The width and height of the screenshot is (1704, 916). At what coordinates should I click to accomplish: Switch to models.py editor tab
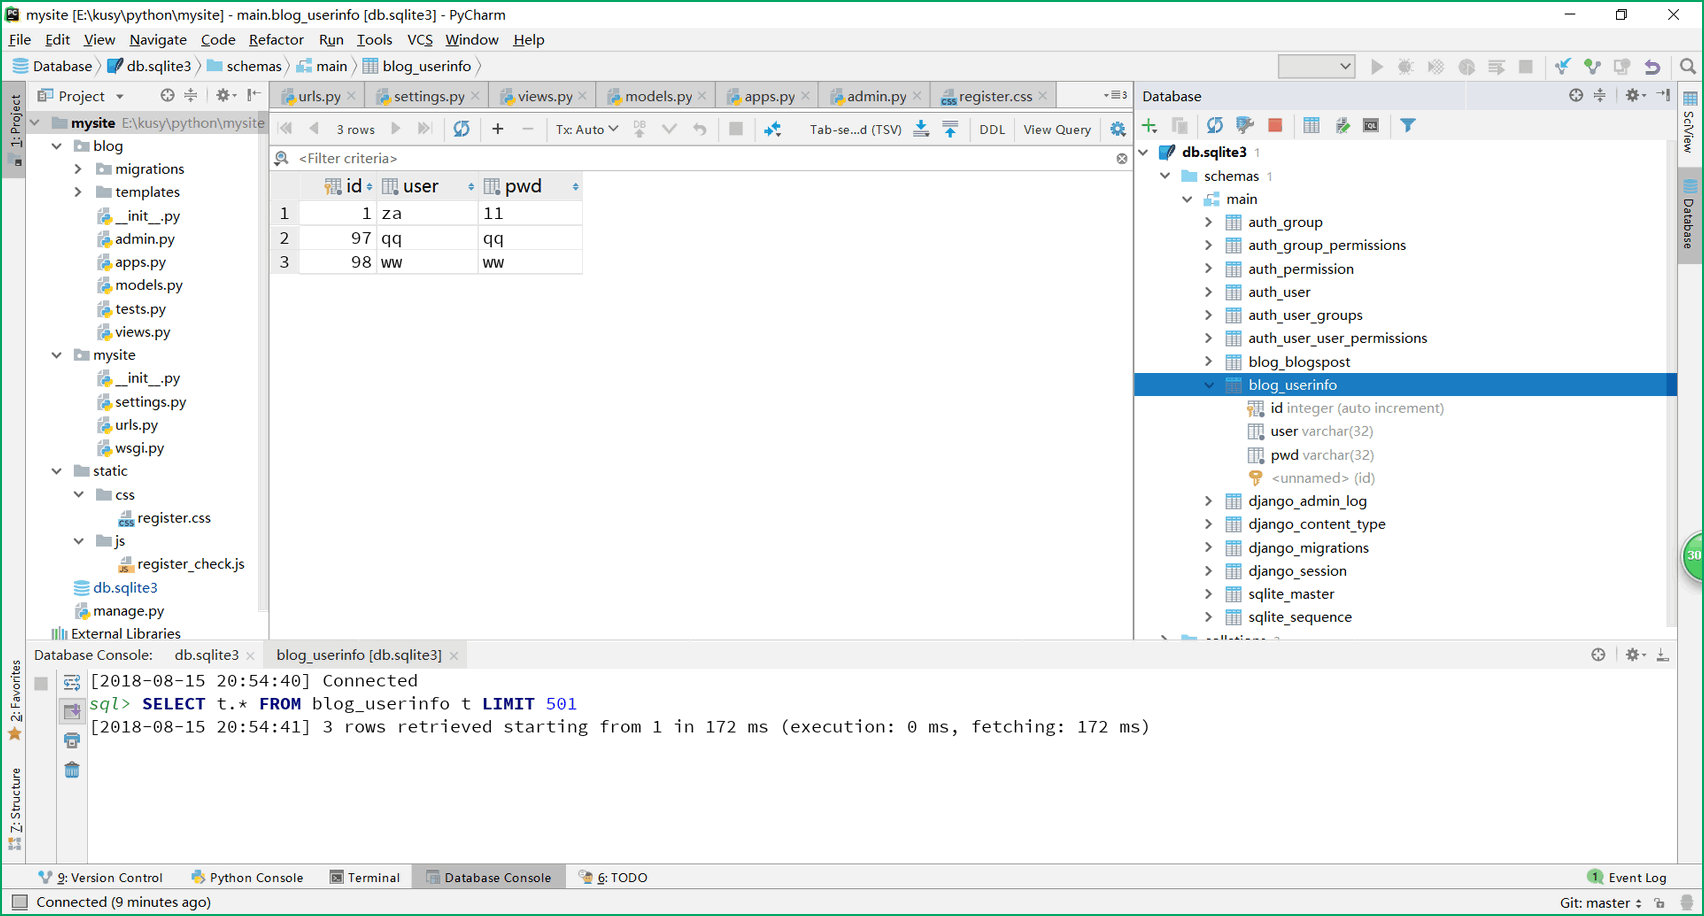pos(657,96)
